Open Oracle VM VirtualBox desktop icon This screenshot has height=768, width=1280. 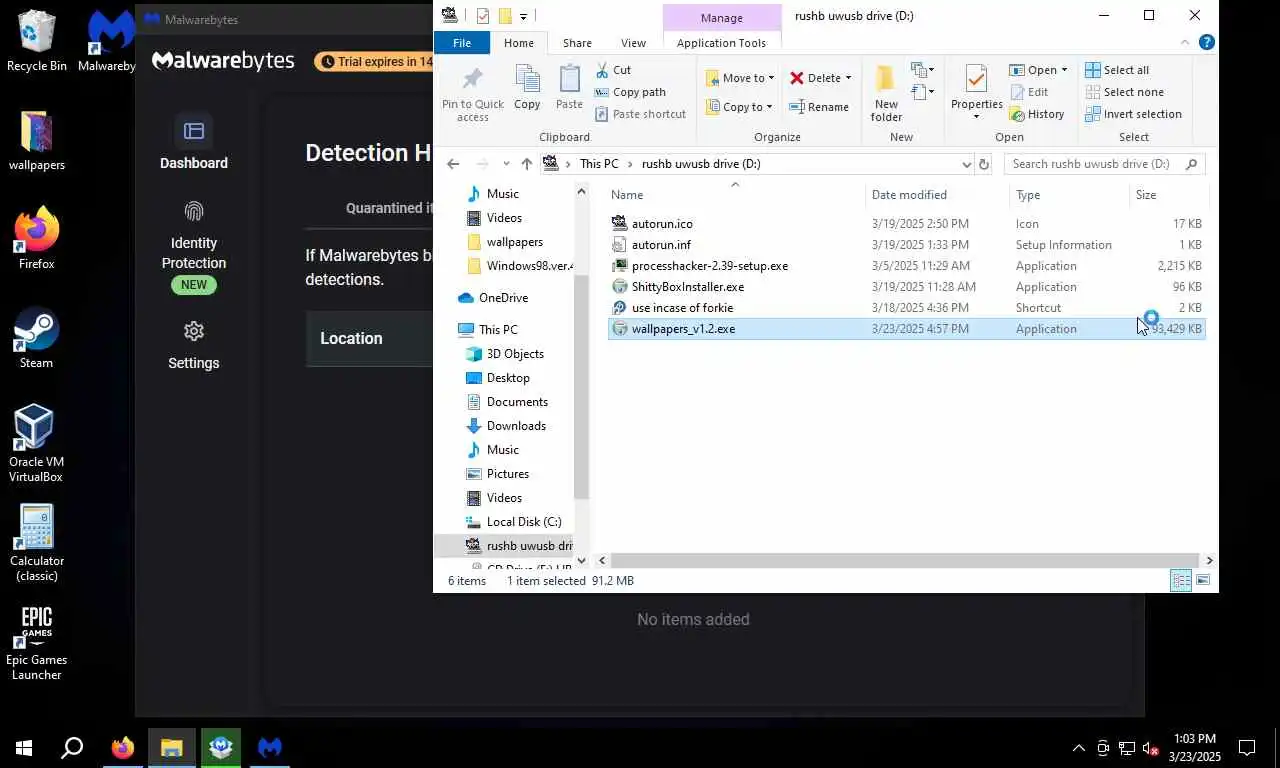[36, 443]
